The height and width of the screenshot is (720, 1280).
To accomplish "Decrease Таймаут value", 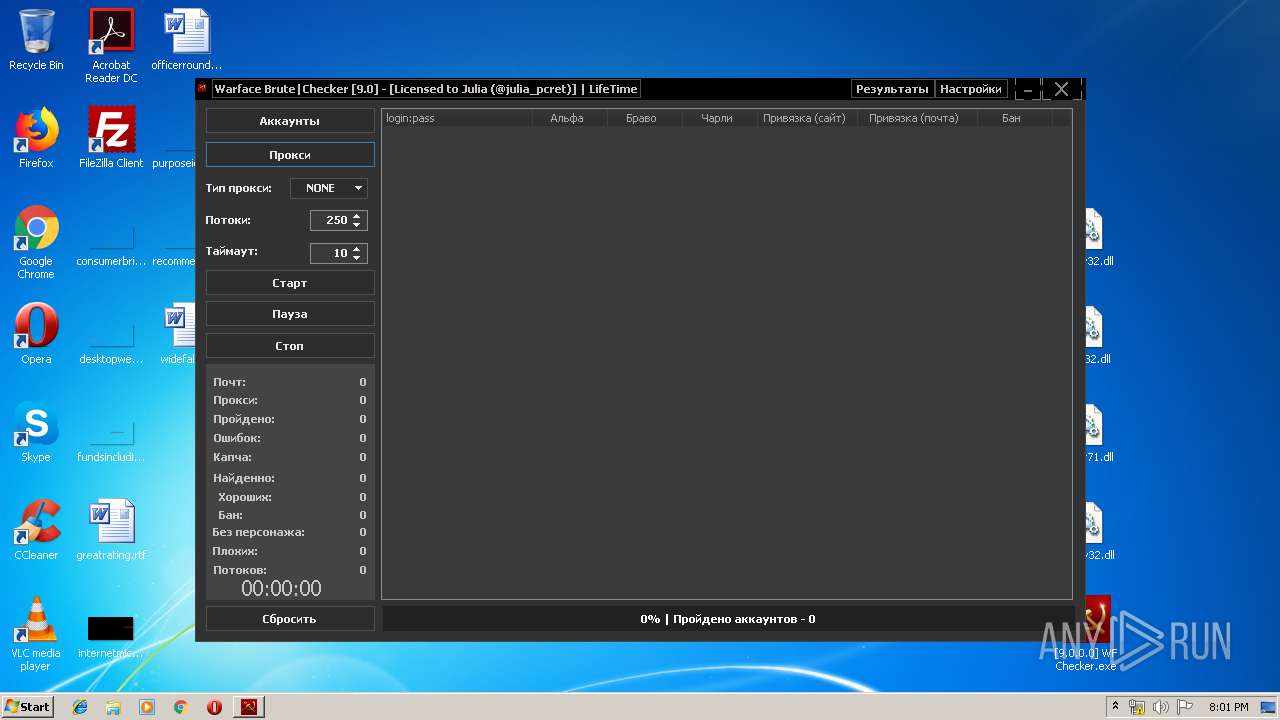I will pyautogui.click(x=357, y=258).
